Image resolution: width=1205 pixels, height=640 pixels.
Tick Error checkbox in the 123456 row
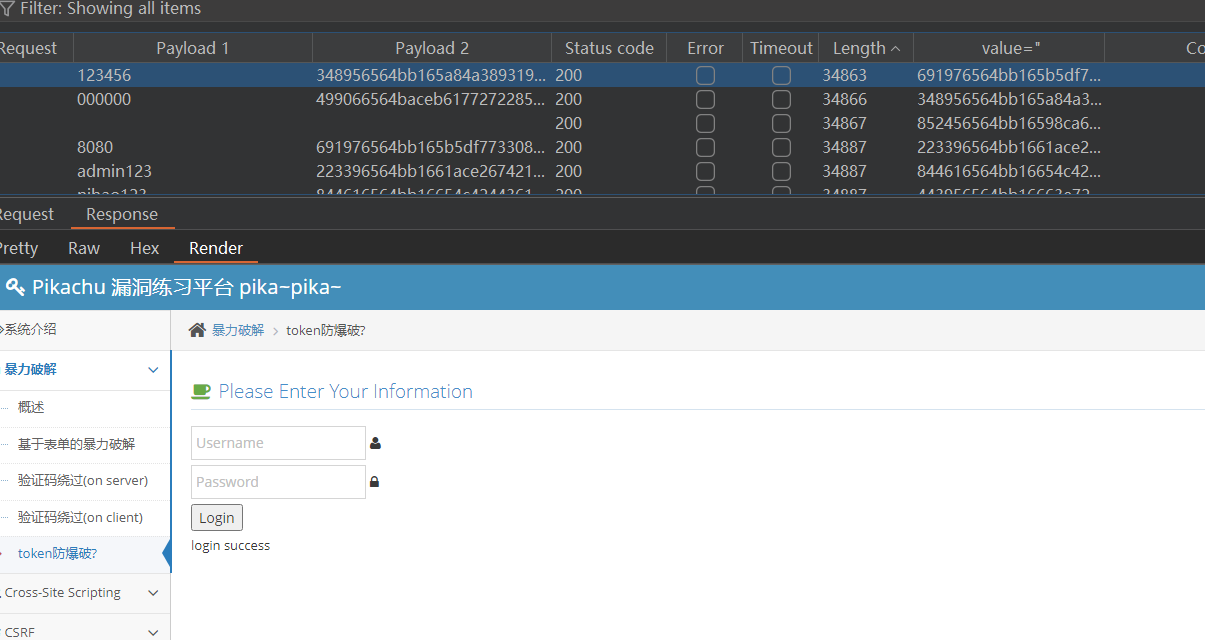point(705,75)
